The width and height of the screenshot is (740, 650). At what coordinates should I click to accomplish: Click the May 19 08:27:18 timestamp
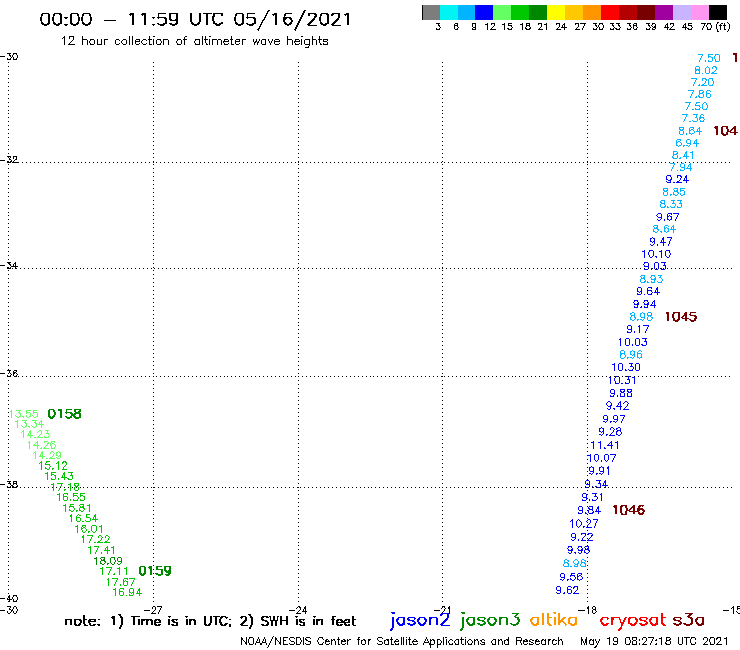[x=654, y=641]
